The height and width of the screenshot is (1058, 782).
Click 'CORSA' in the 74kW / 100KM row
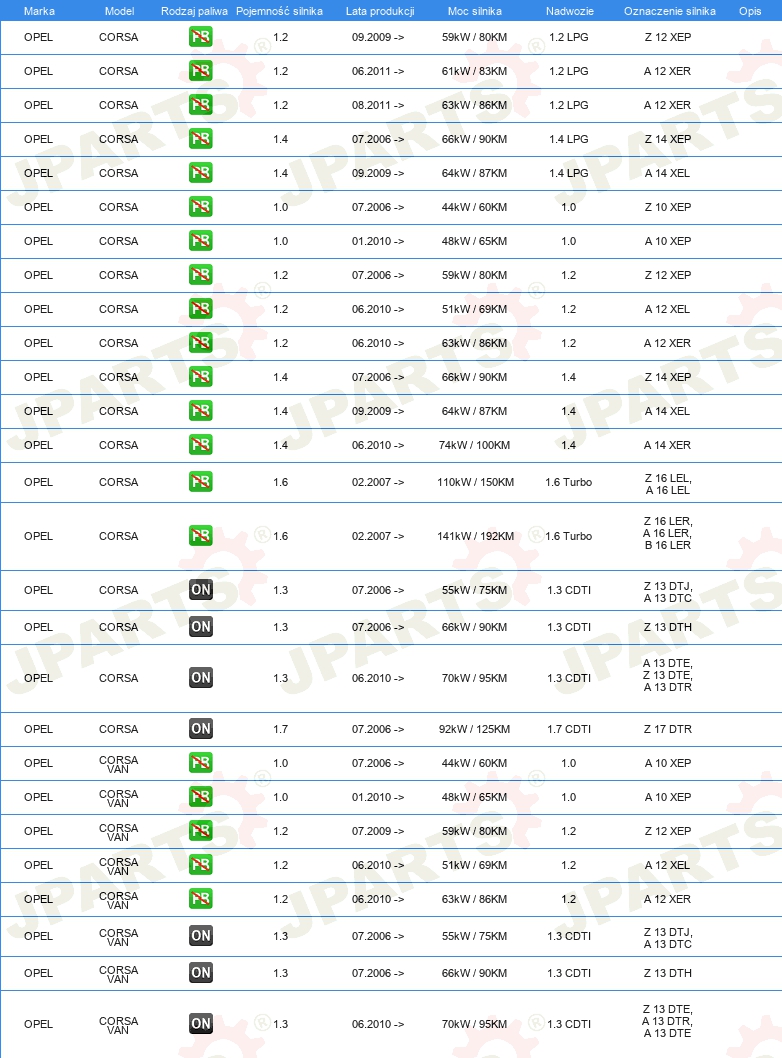119,445
